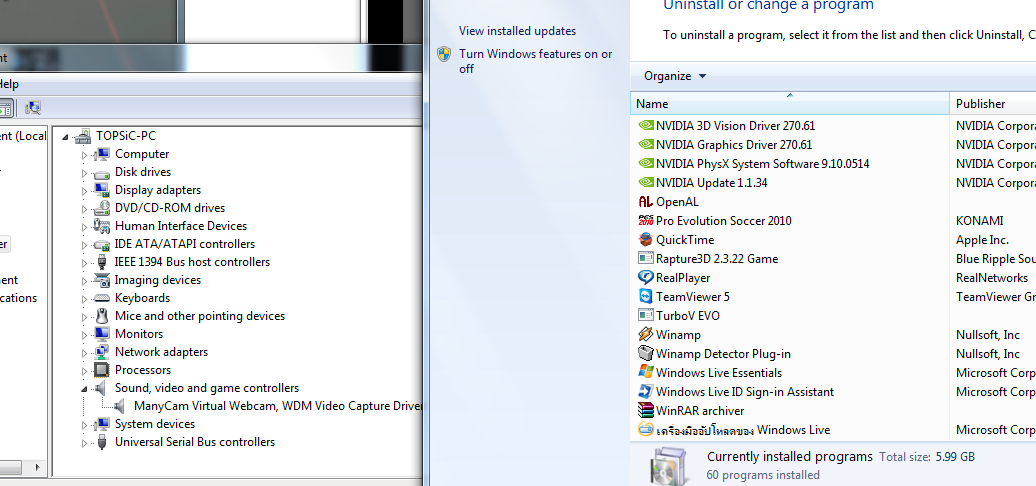1036x486 pixels.
Task: Click the TeamViewer 5 icon in the list
Action: click(646, 297)
